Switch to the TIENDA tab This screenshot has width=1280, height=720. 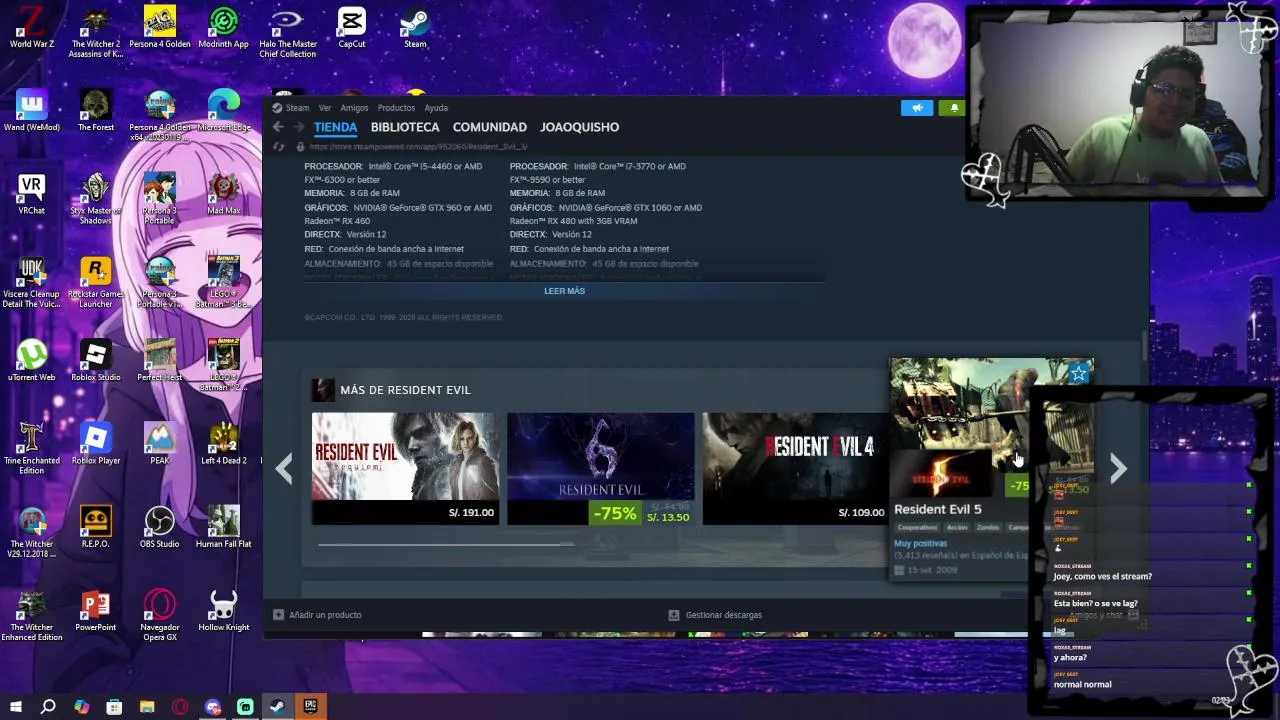[335, 127]
